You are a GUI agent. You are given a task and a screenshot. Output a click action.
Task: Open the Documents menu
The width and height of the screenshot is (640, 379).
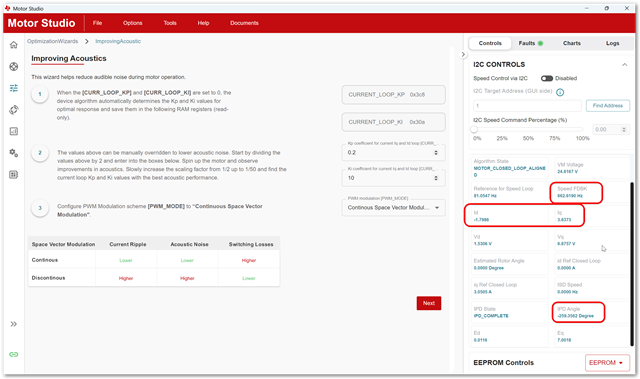[244, 23]
